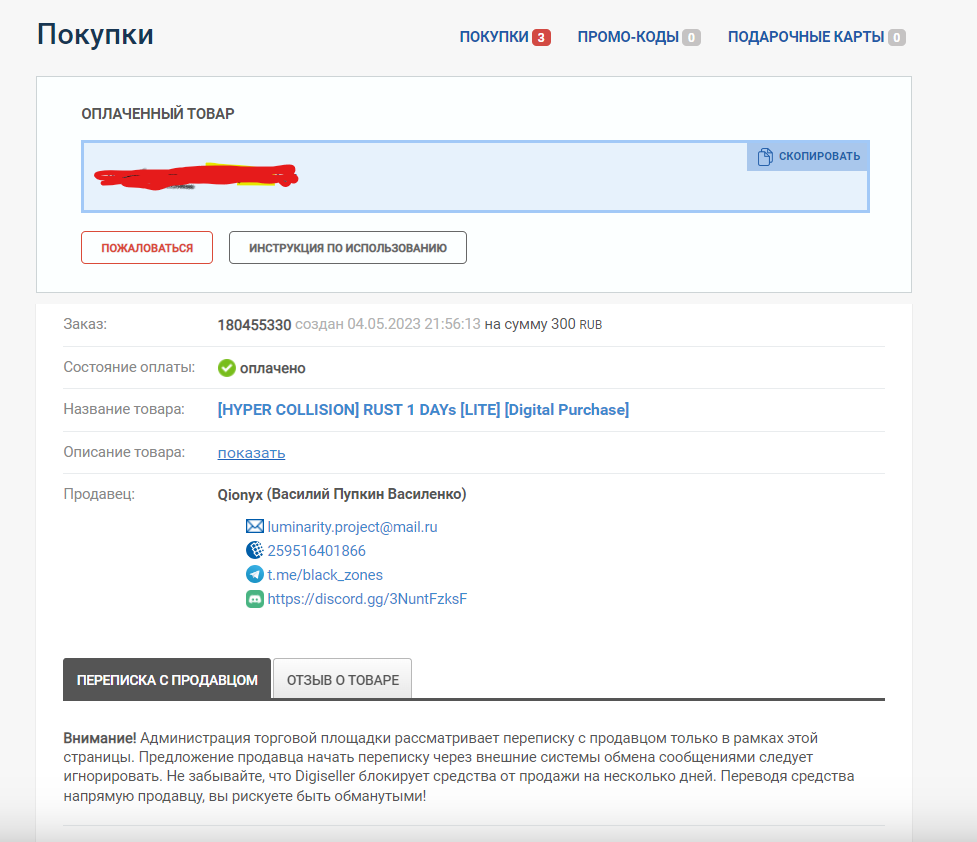Click the Заказ: row label

85,324
